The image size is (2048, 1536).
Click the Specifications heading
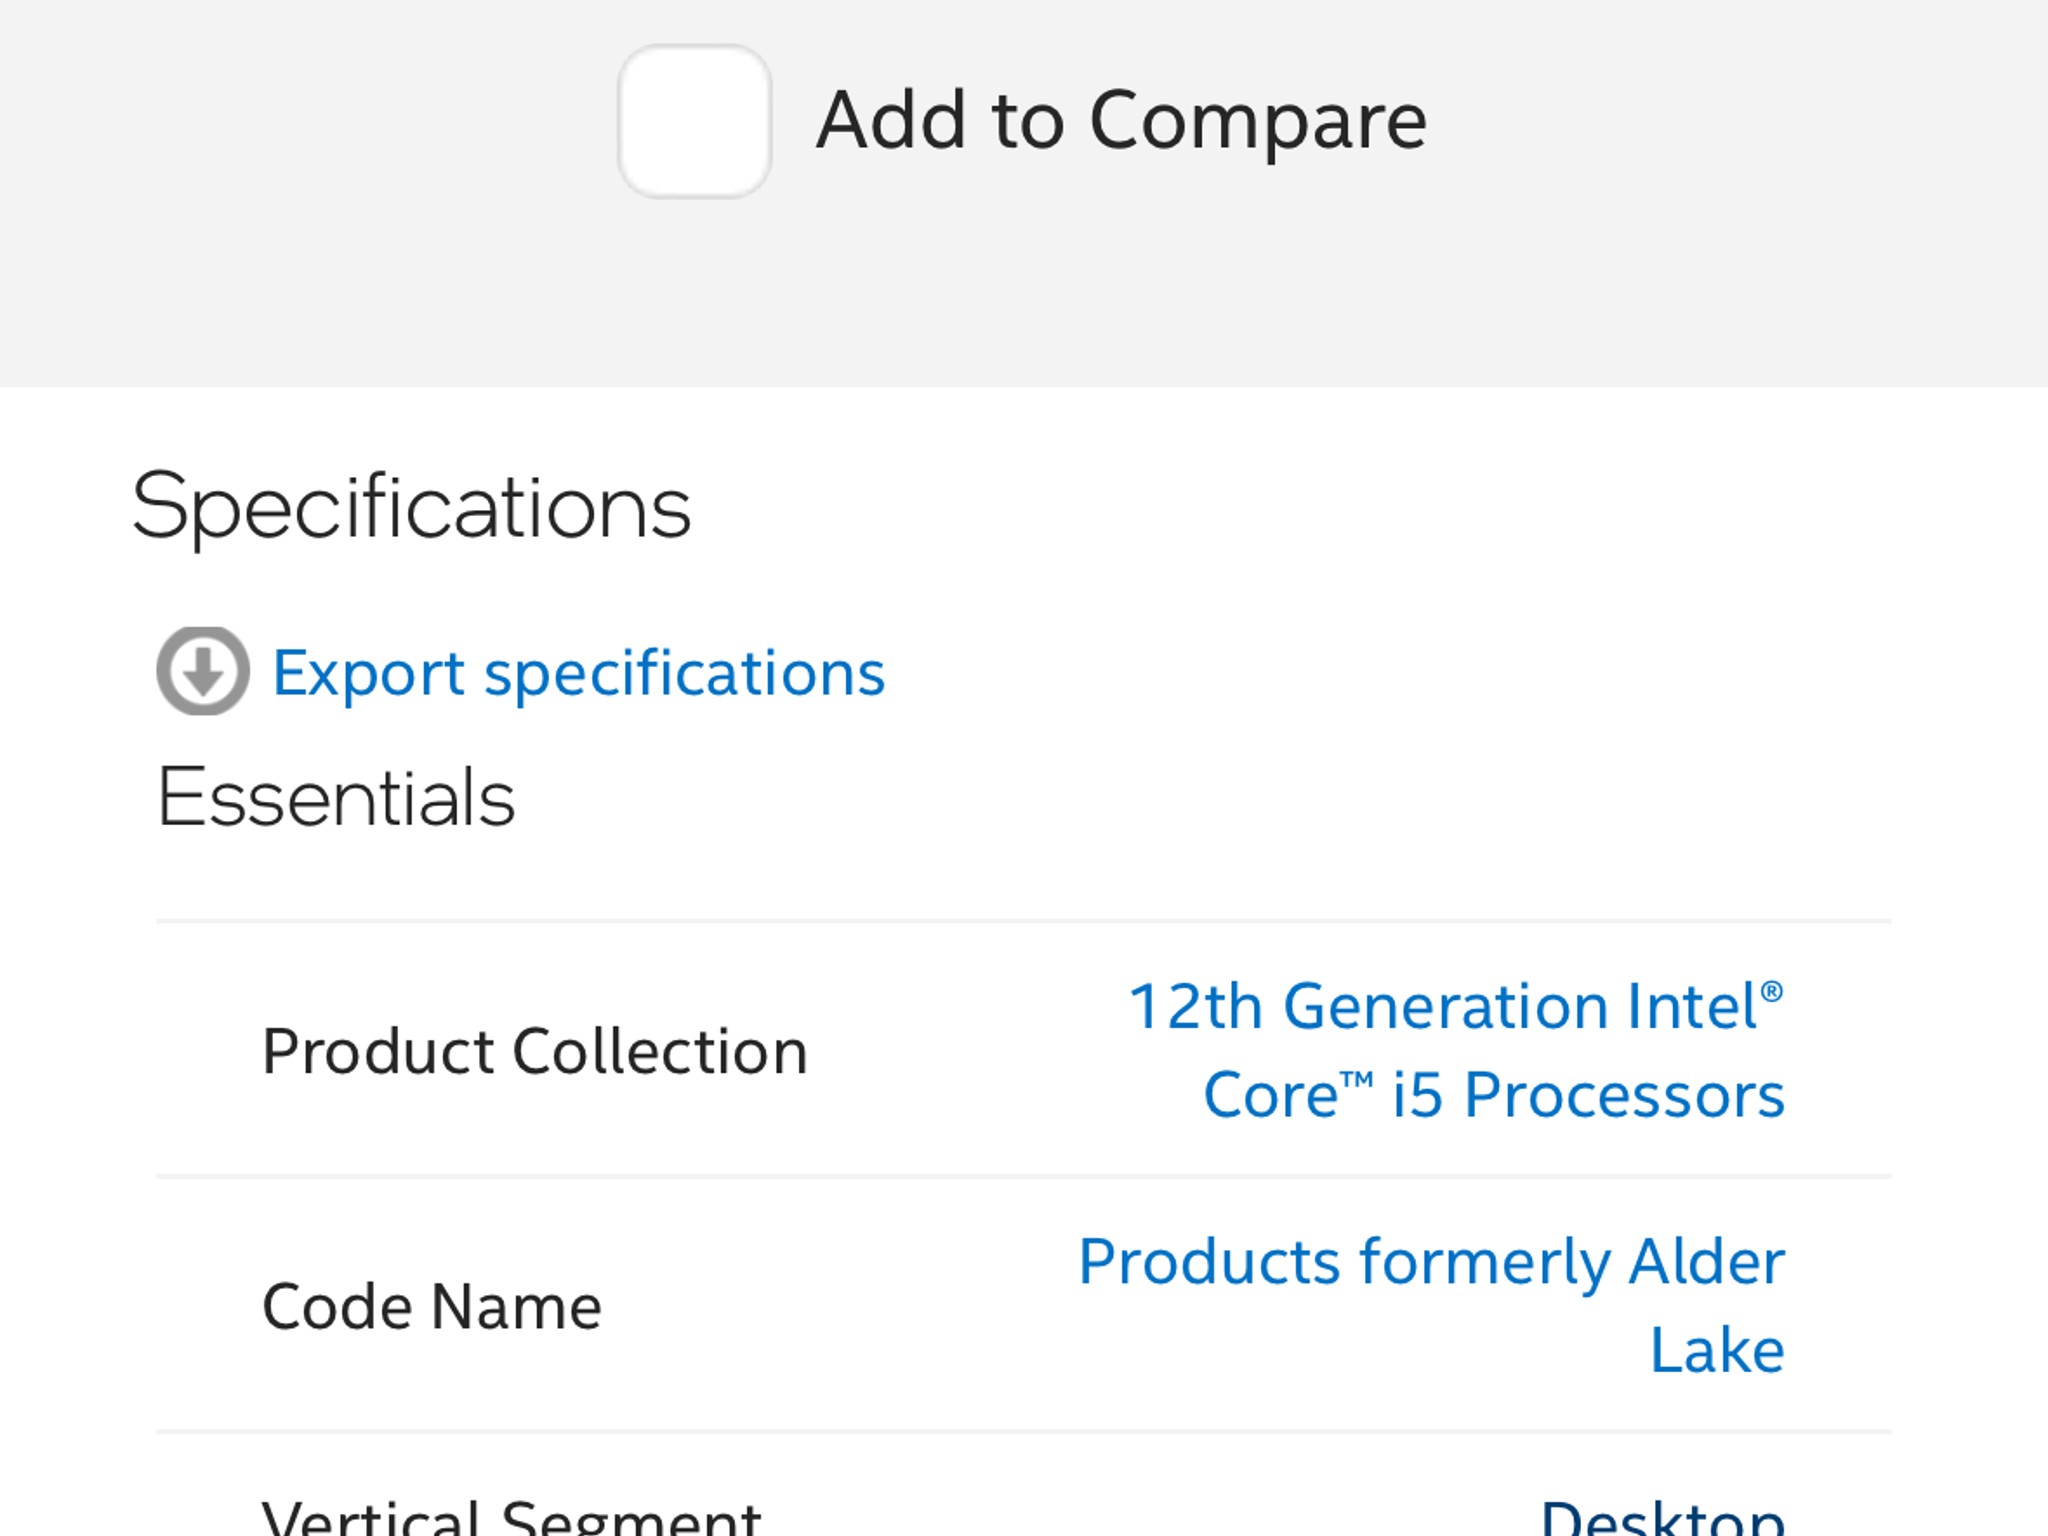[x=412, y=510]
